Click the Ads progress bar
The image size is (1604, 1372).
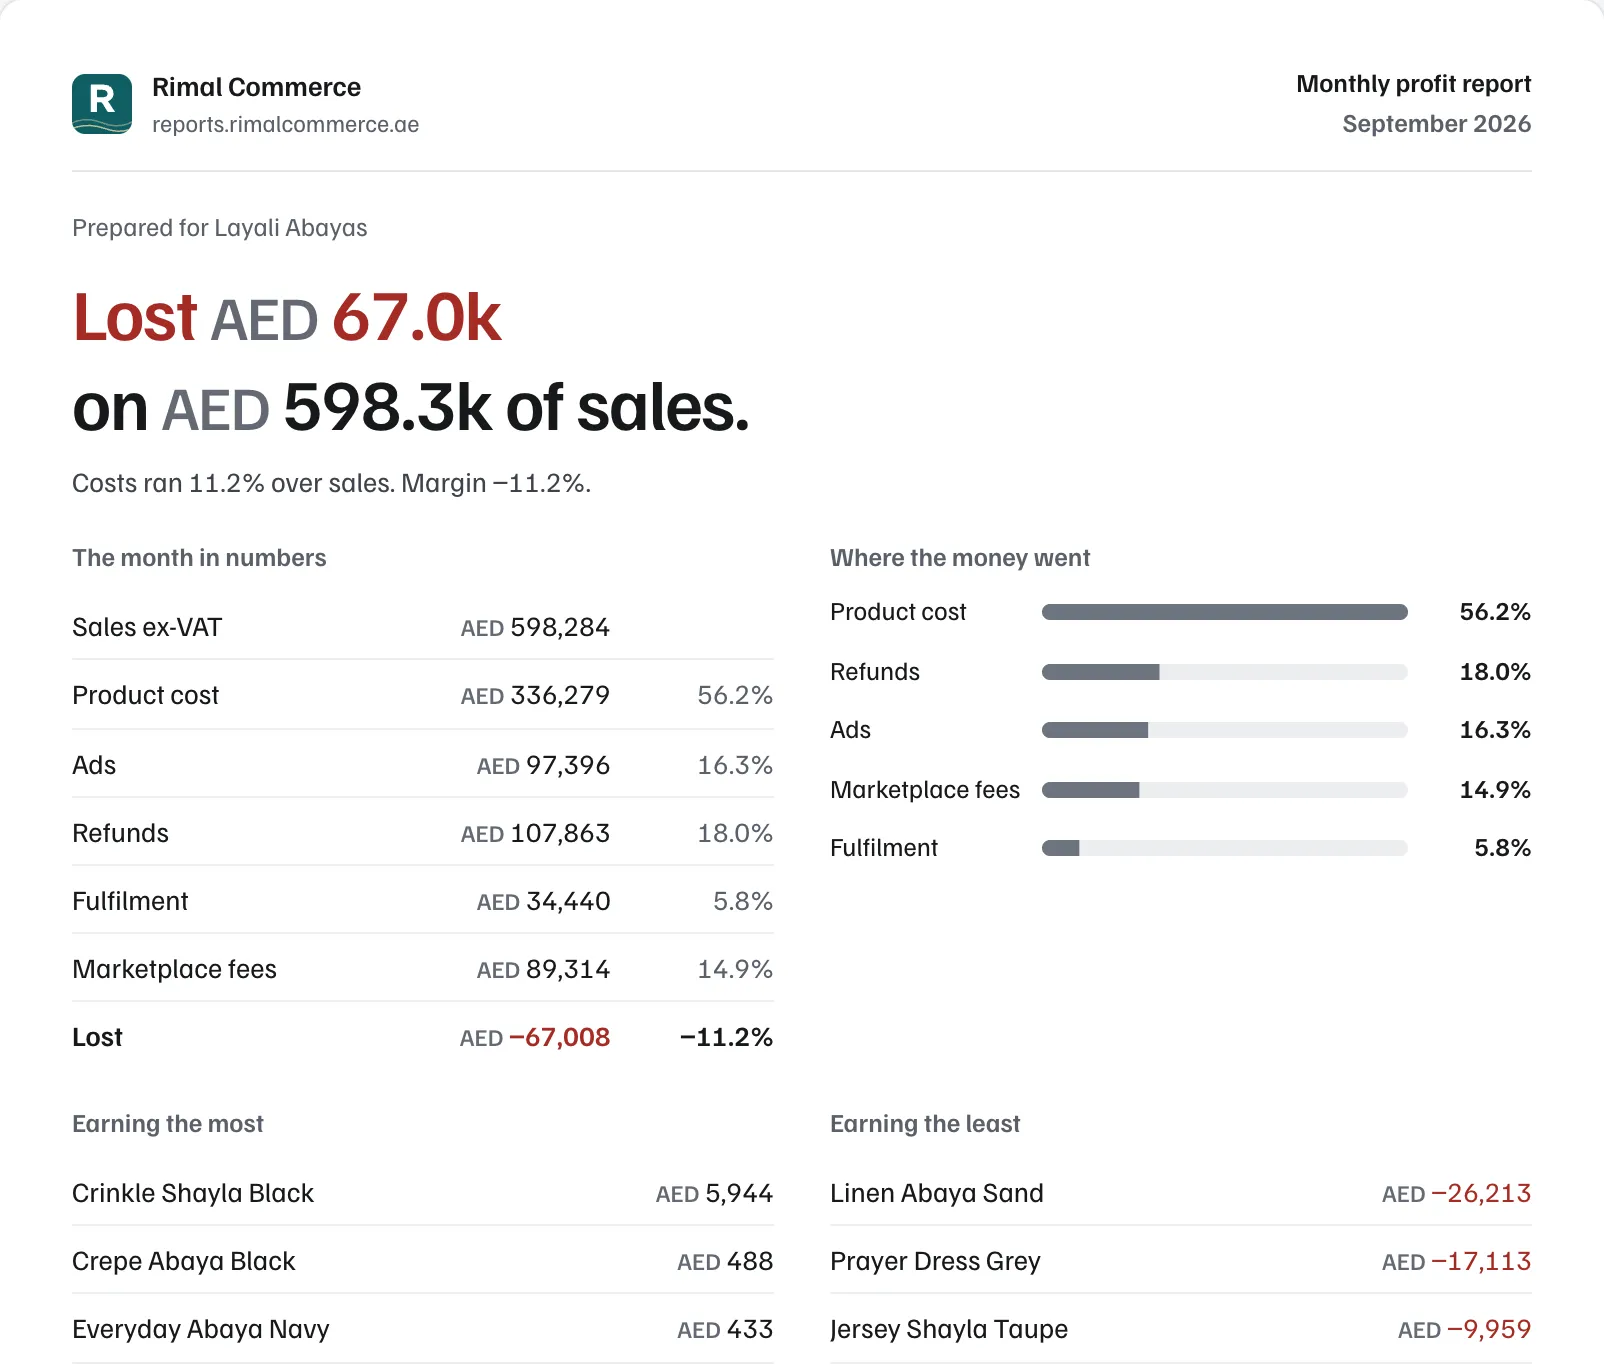tap(1224, 730)
